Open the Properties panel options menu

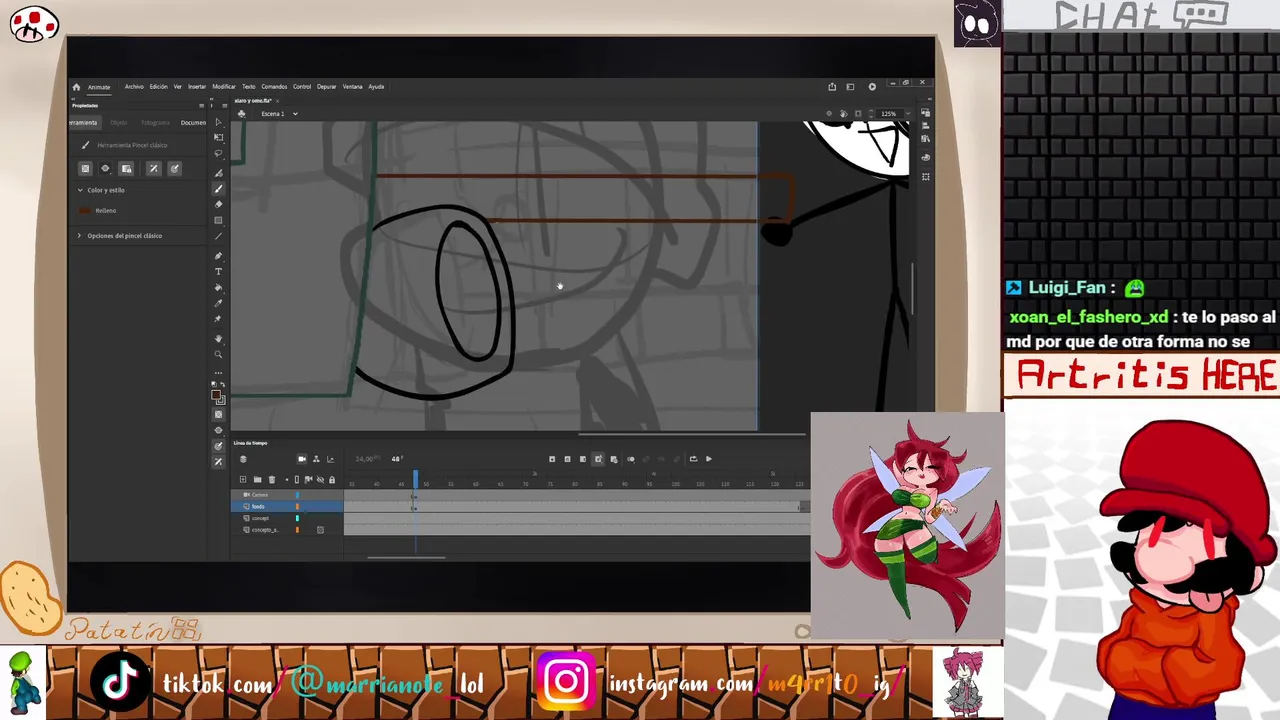[x=201, y=106]
